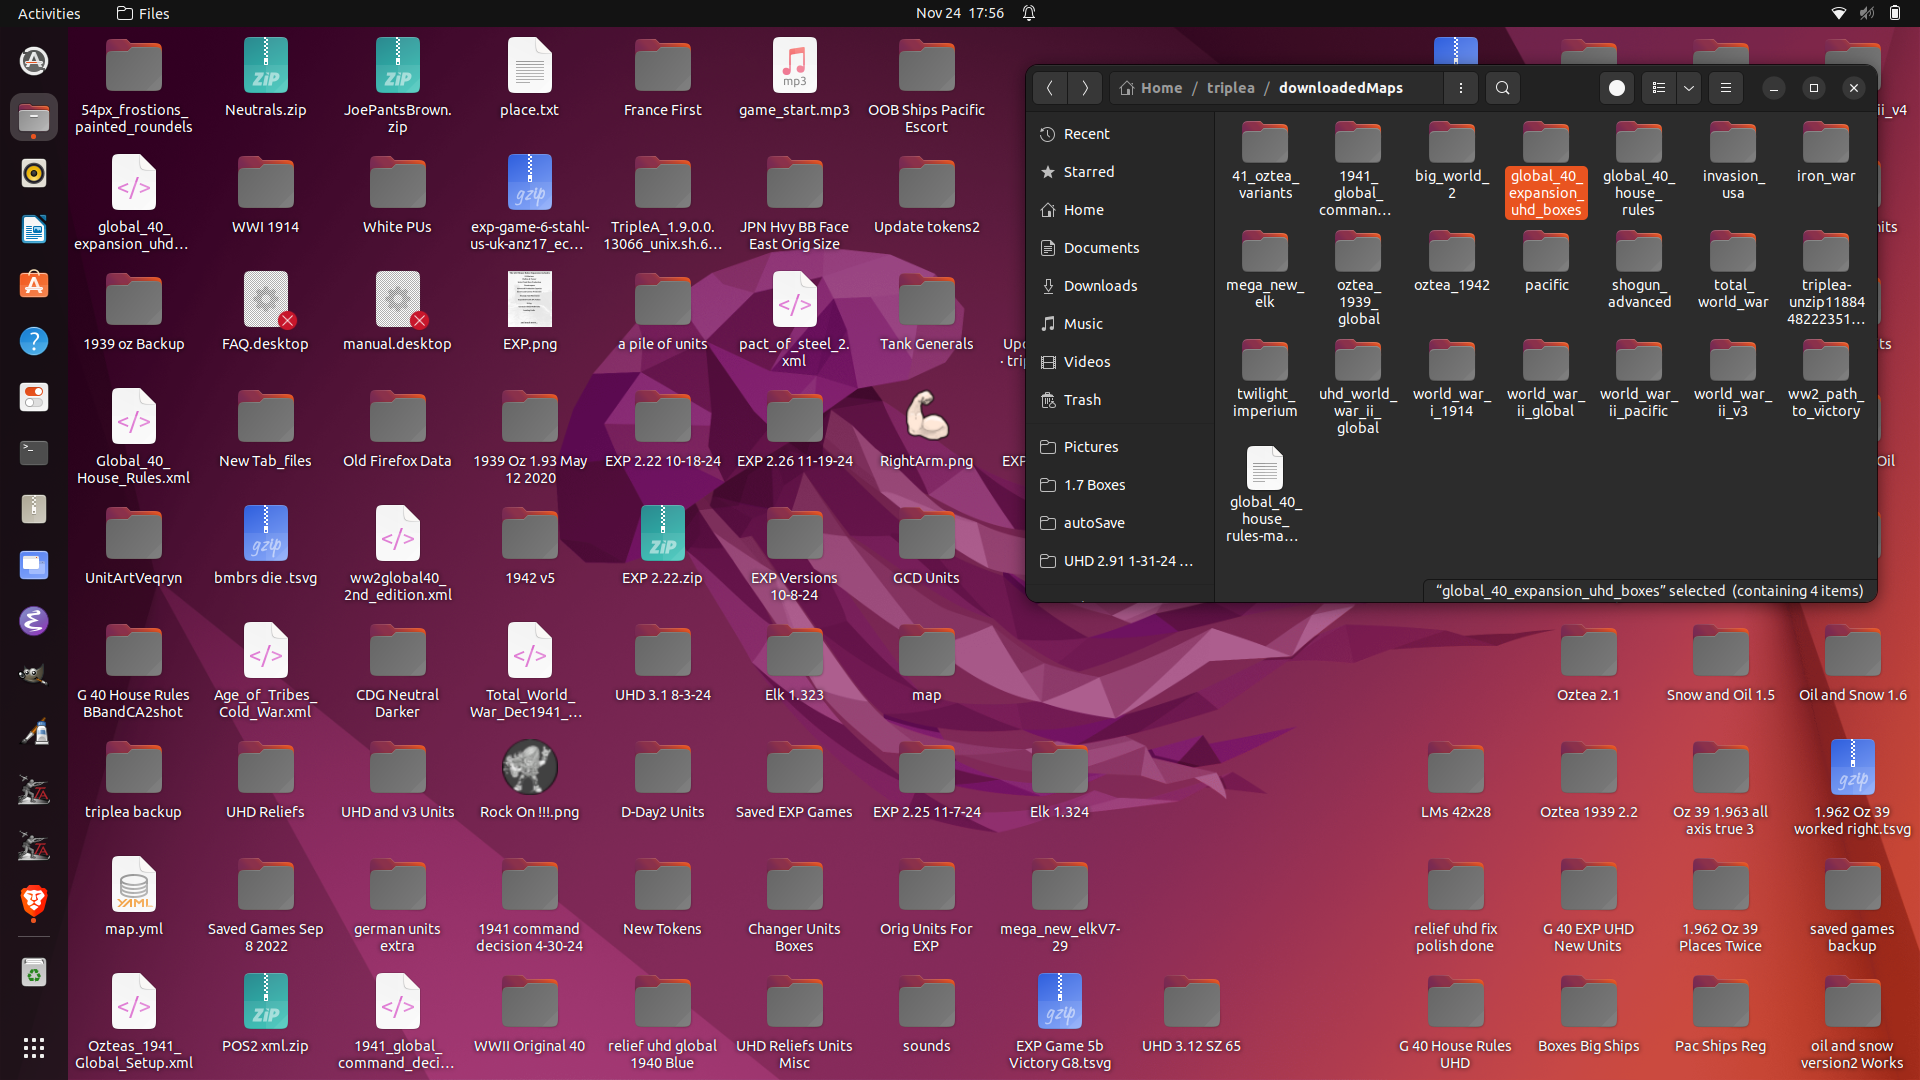Select RightArm.png on the desktop
The image size is (1920, 1080).
point(926,429)
